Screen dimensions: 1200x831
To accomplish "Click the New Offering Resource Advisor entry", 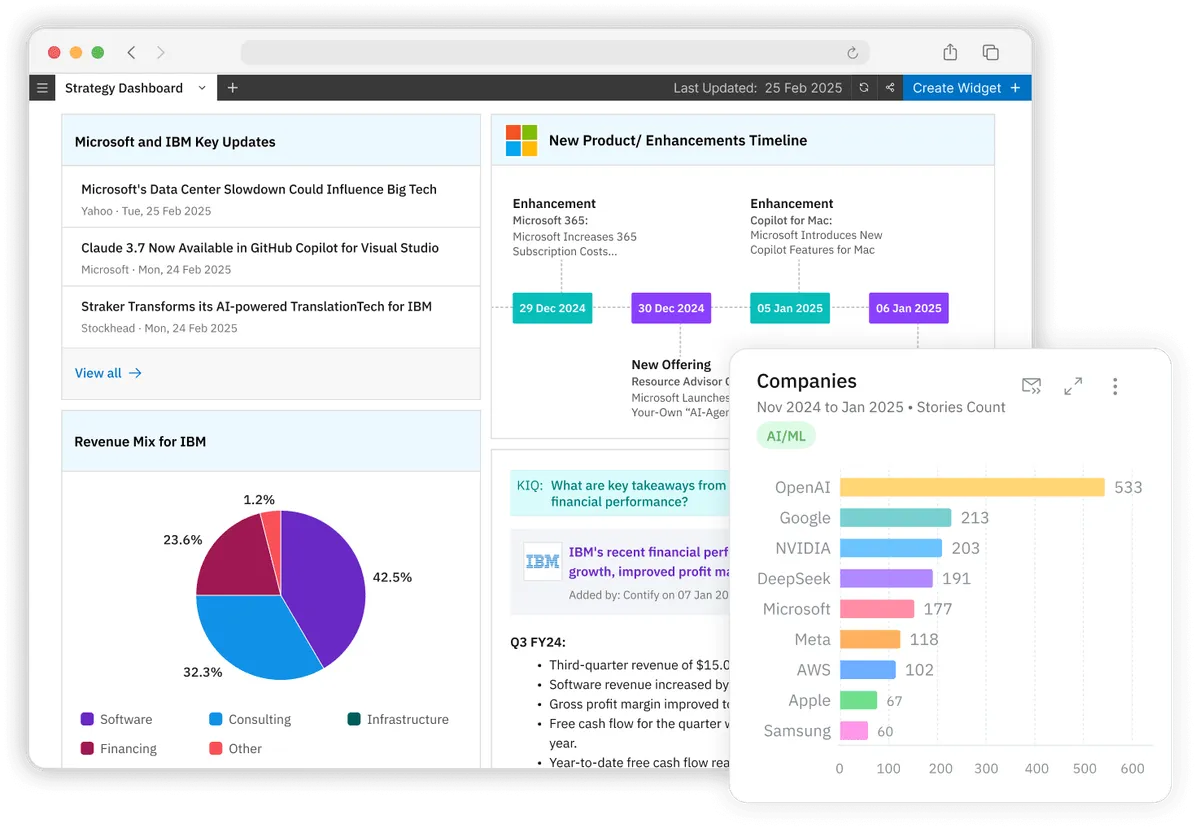I will coord(680,388).
